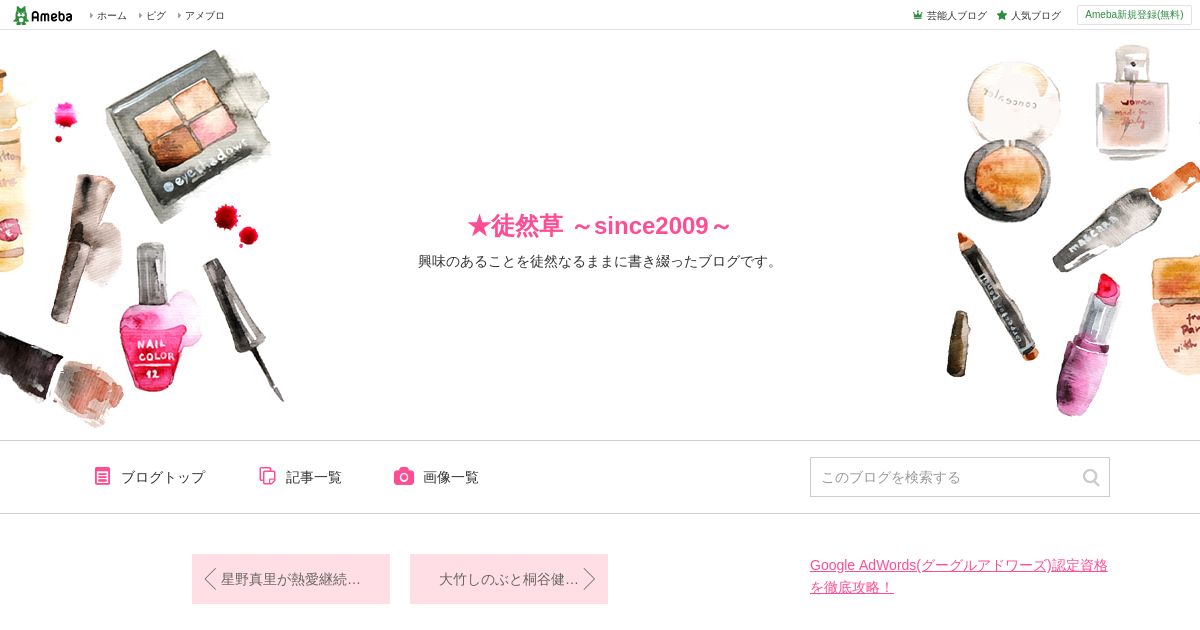The width and height of the screenshot is (1200, 630).
Task: Click the Ameba新規登録(無料) button
Action: coord(1134,15)
